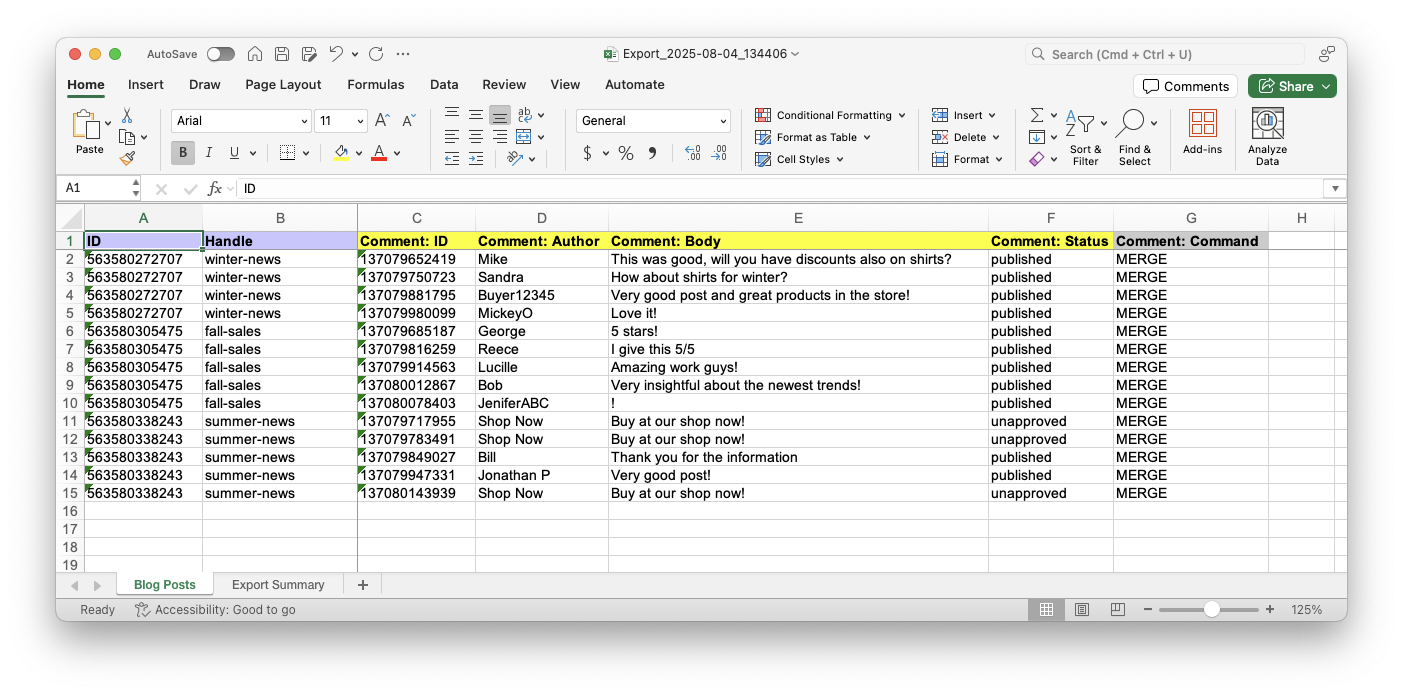Open the Formulas ribbon tab

point(375,85)
